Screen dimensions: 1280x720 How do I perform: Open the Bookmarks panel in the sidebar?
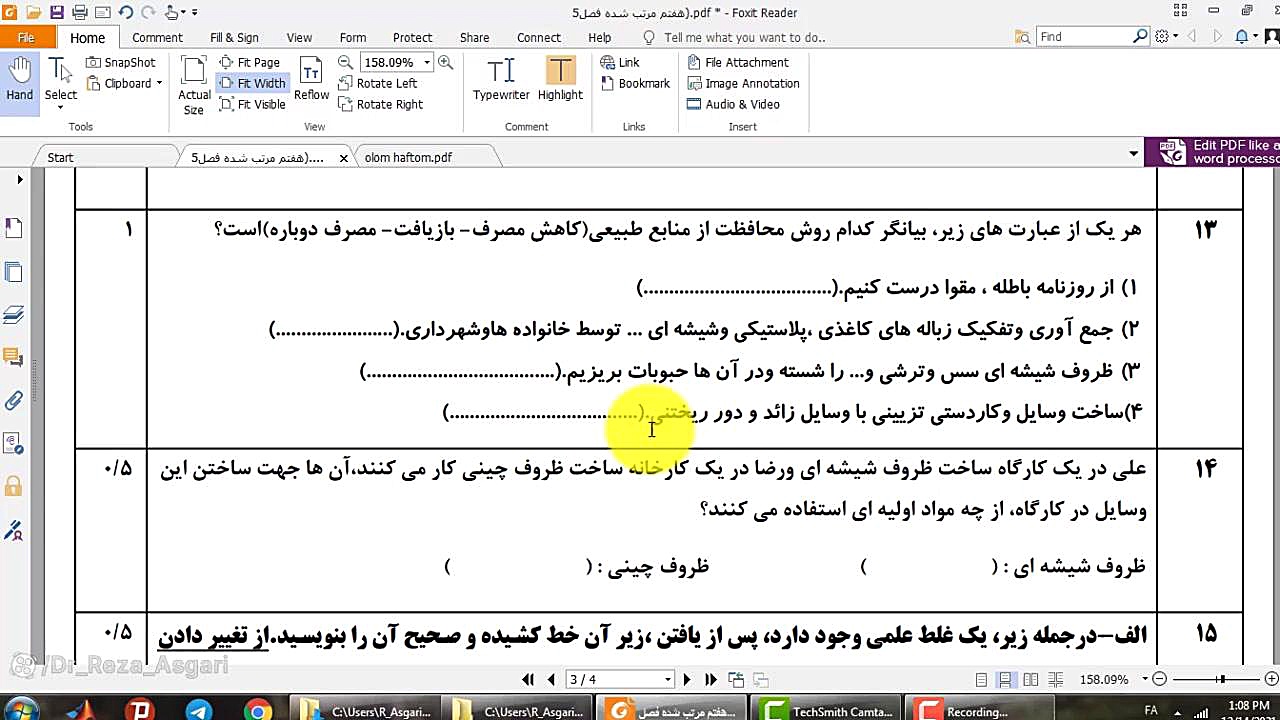tap(13, 227)
